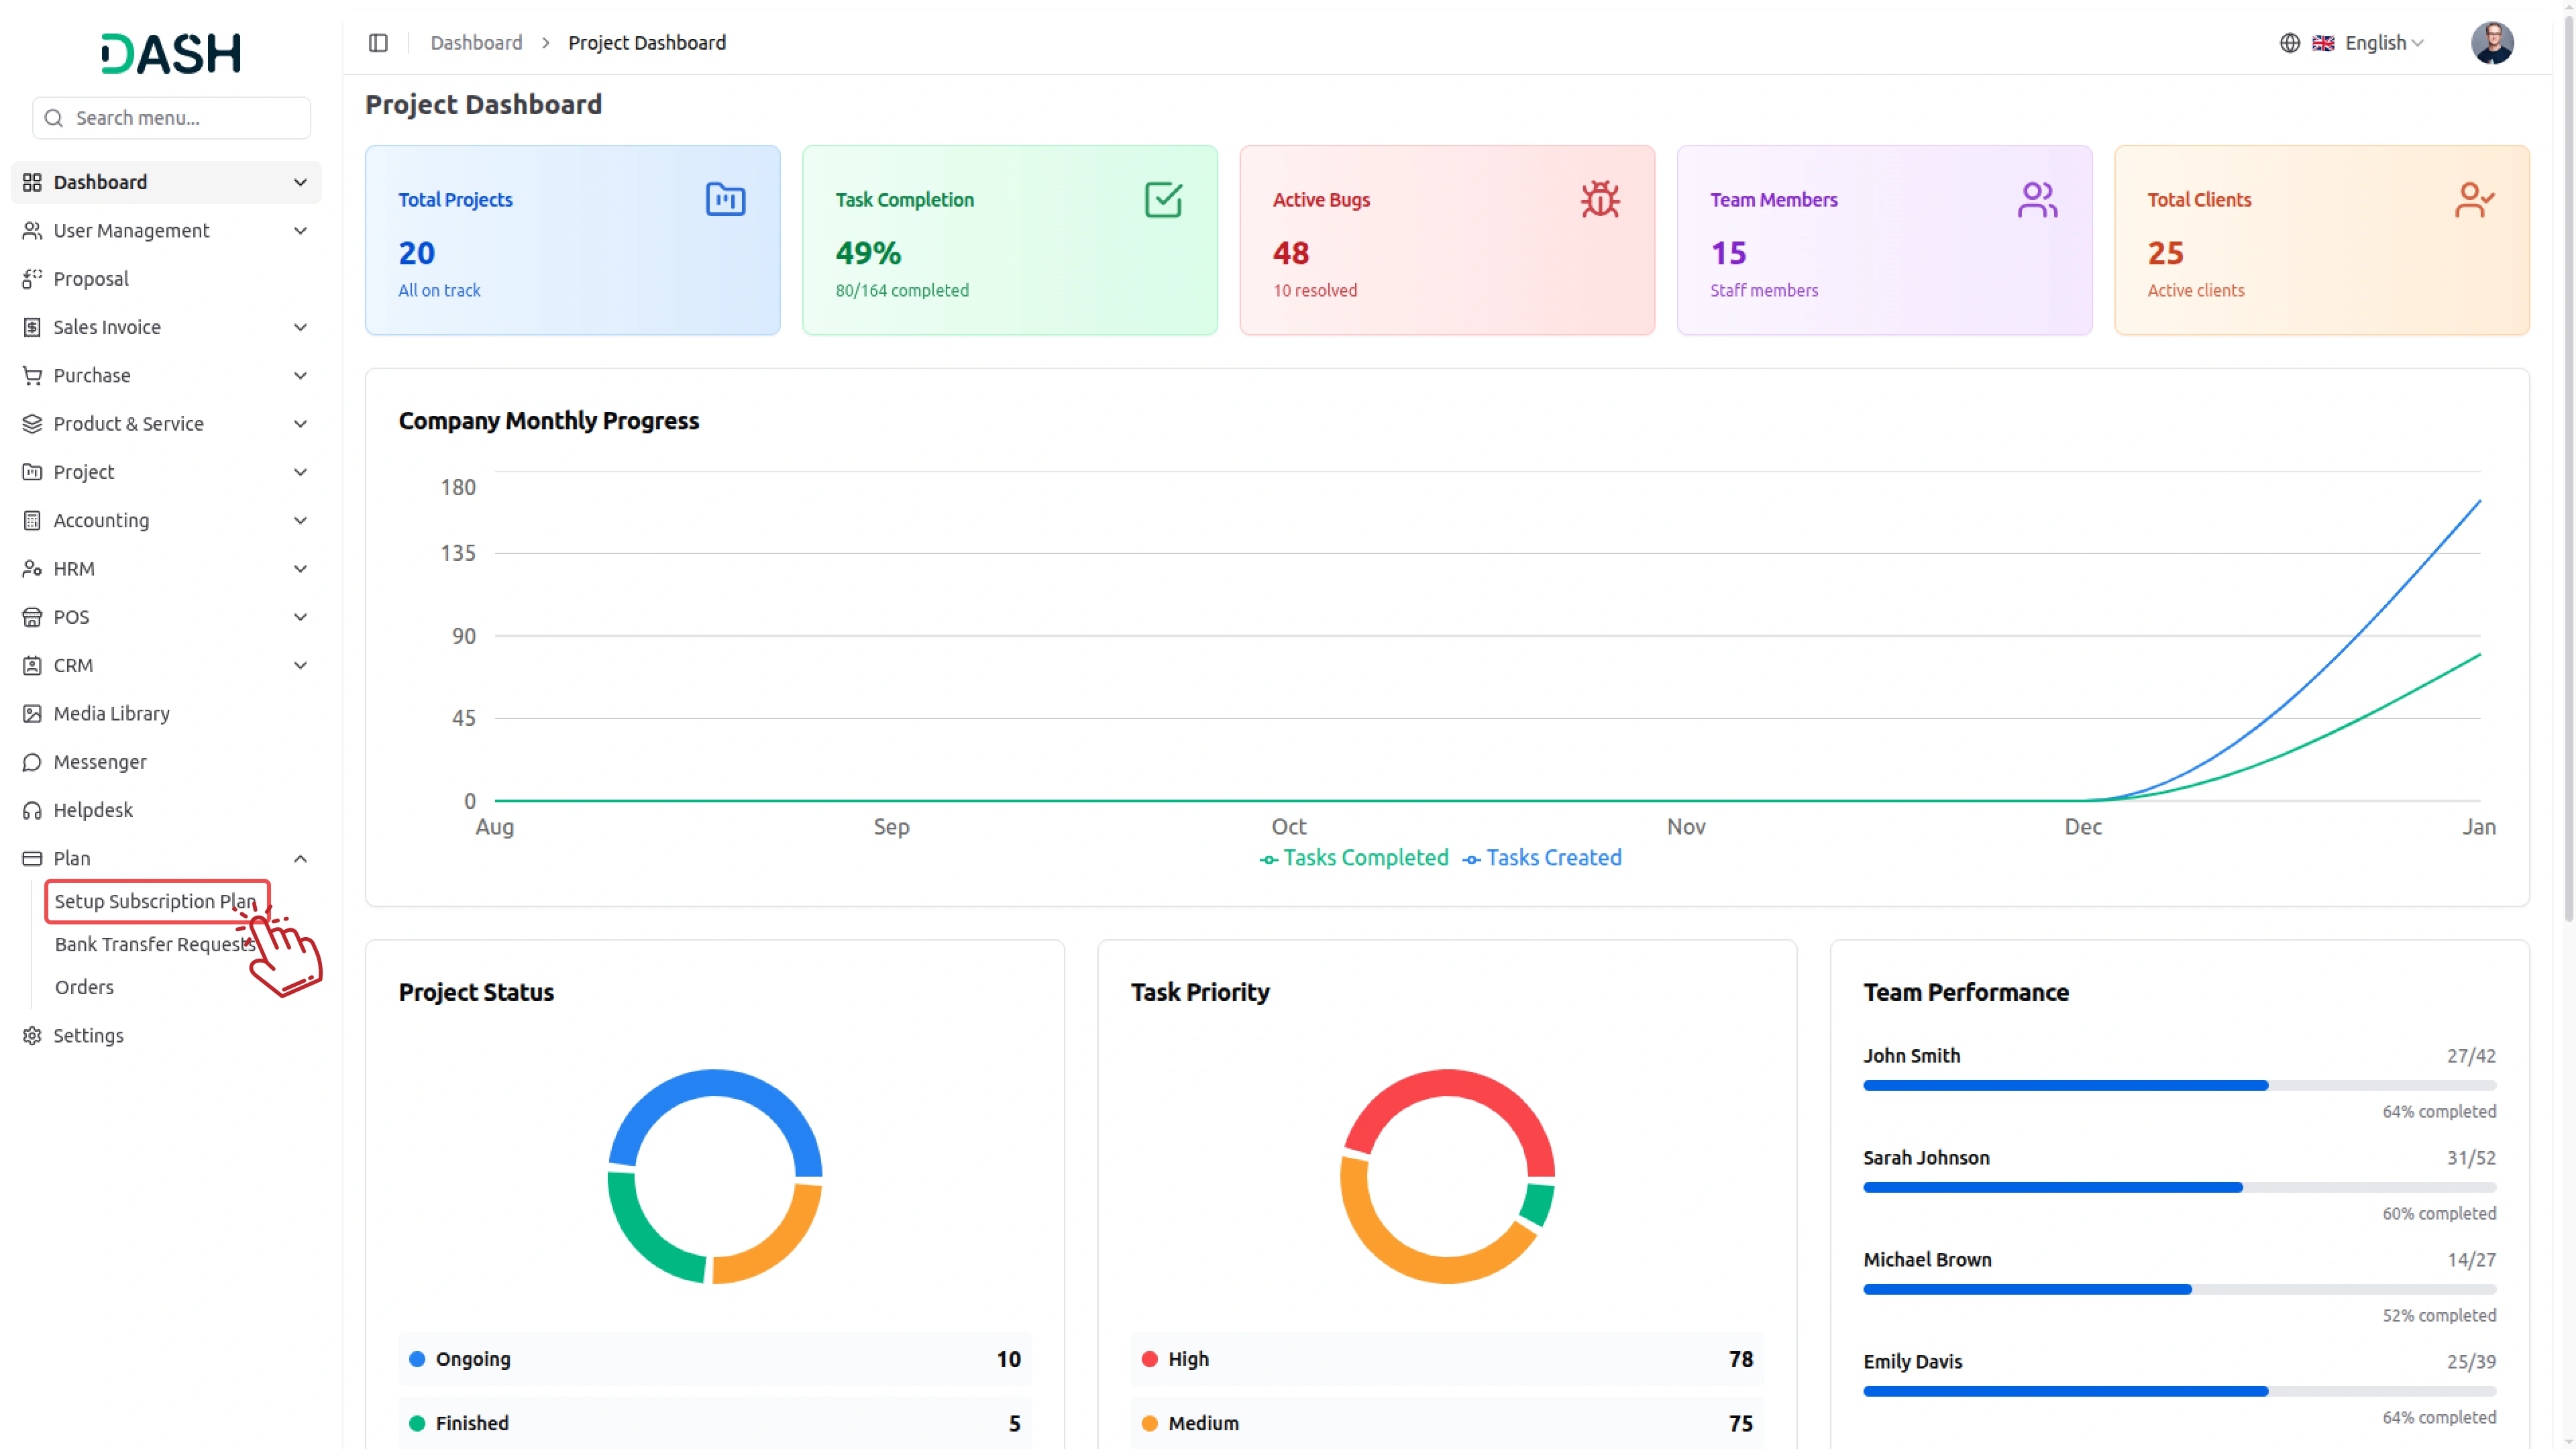
Task: Expand the Sales Invoice menu chevron
Action: [x=300, y=328]
